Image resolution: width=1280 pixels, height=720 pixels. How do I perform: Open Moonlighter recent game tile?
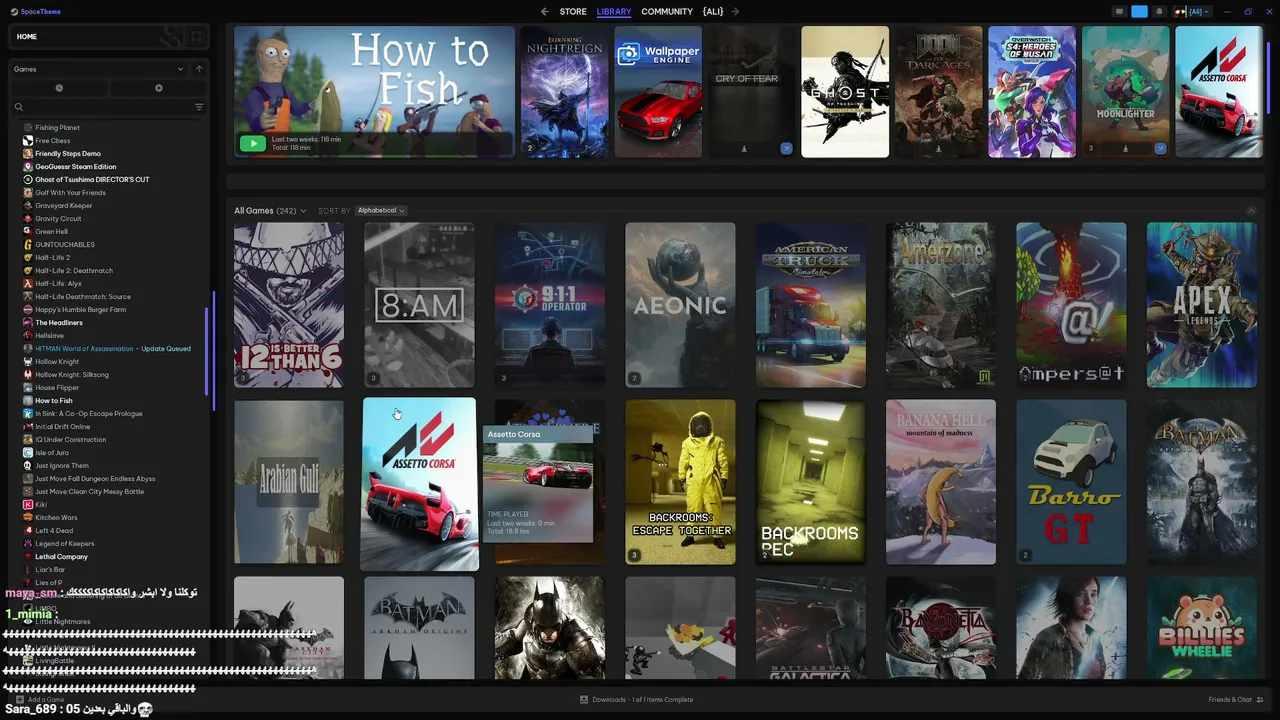click(1125, 92)
